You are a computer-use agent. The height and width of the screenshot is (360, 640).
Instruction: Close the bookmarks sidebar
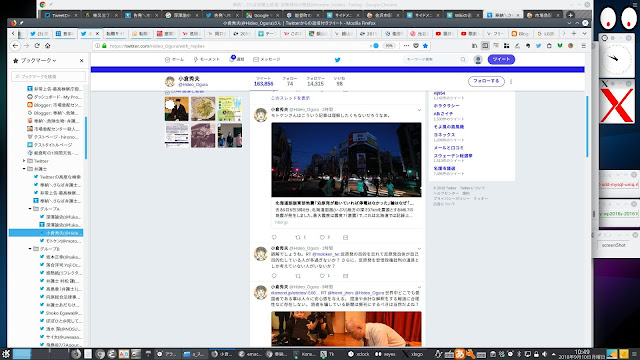(x=81, y=60)
